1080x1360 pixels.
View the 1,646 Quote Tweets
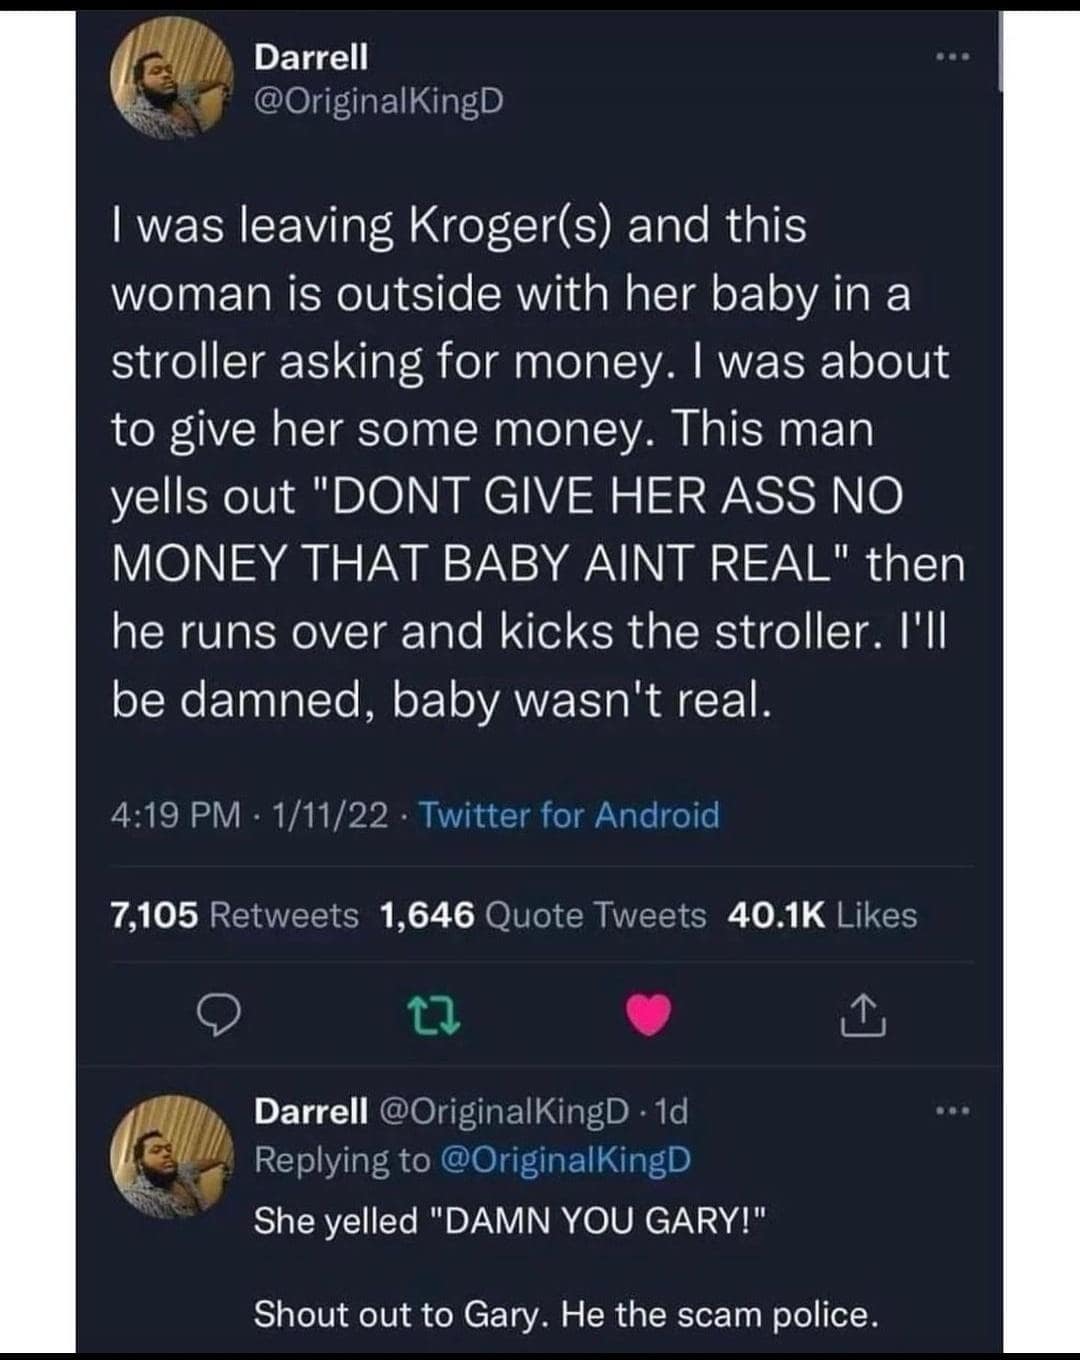tap(543, 915)
